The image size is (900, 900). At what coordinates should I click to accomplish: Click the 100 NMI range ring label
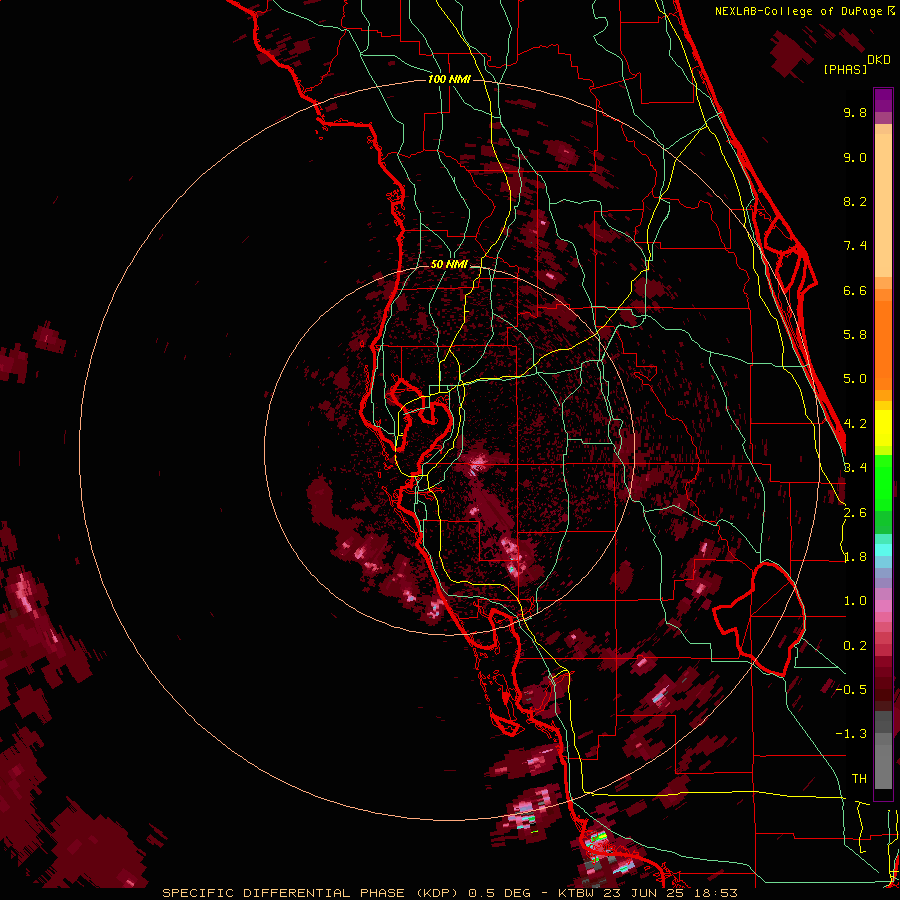pos(449,79)
